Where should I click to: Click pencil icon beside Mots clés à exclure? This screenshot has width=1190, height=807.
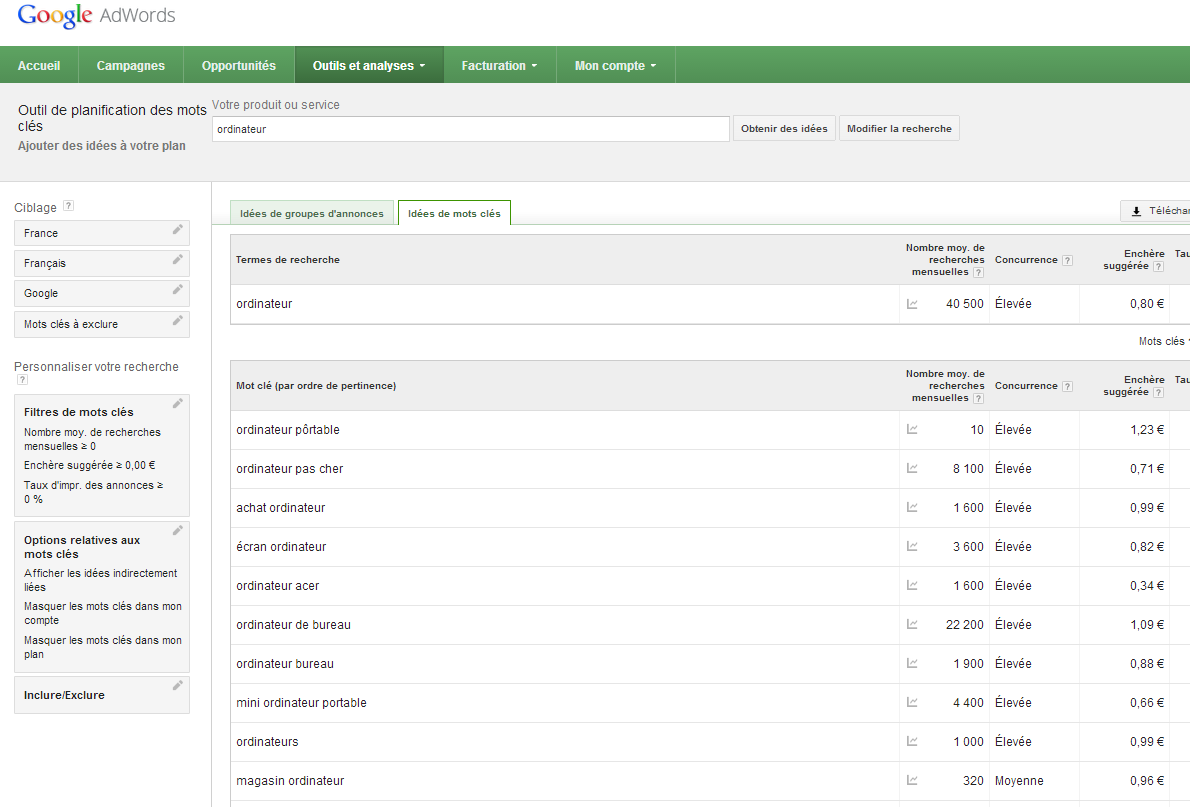point(177,321)
